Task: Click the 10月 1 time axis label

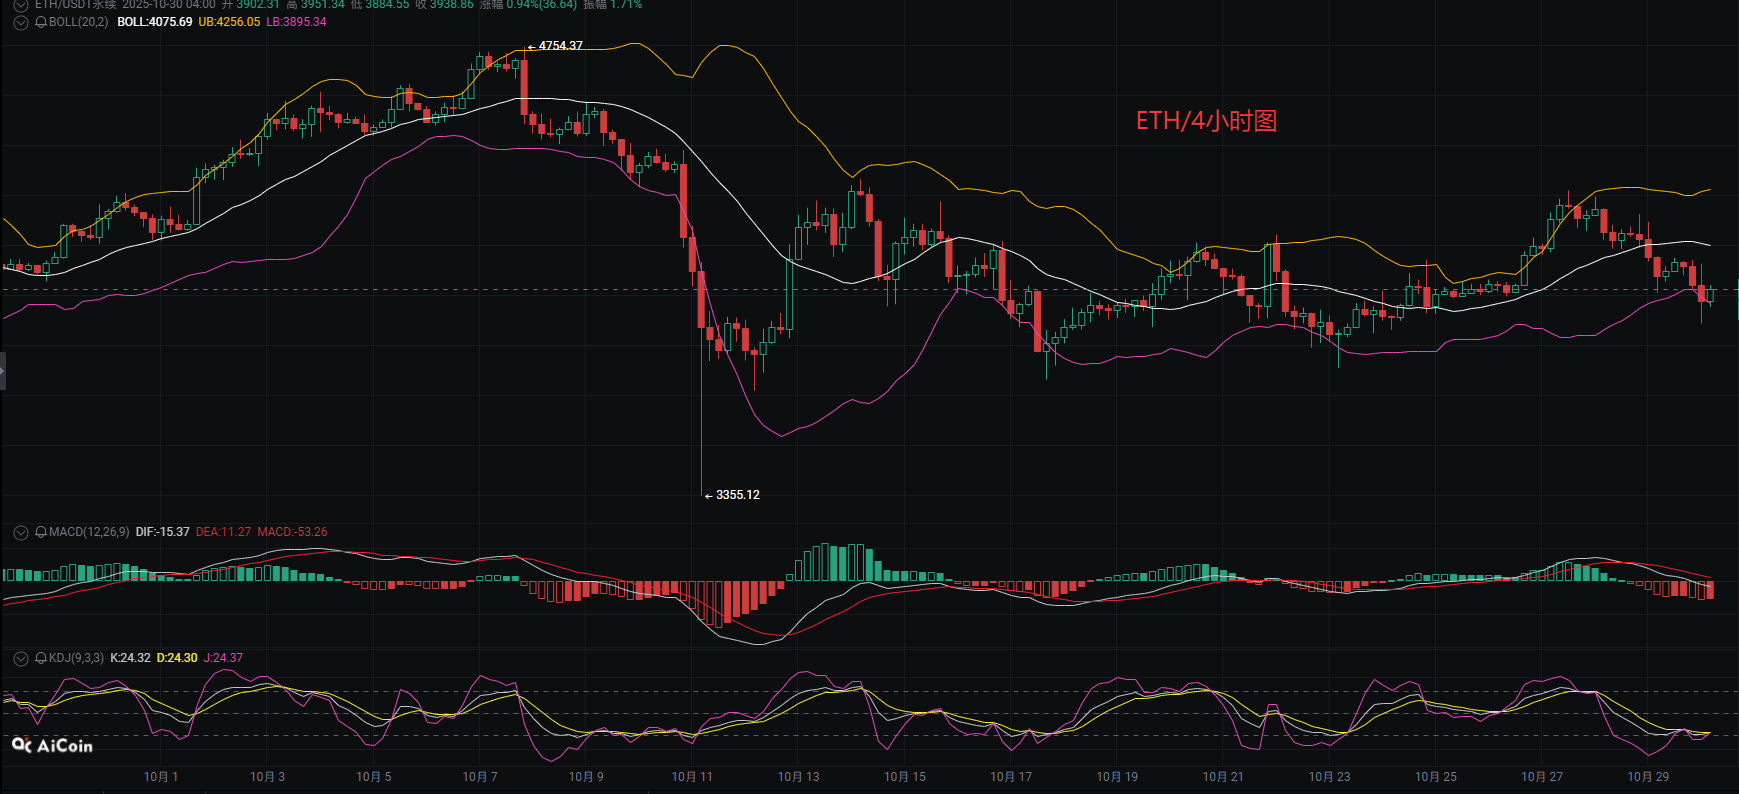Action: click(x=161, y=777)
